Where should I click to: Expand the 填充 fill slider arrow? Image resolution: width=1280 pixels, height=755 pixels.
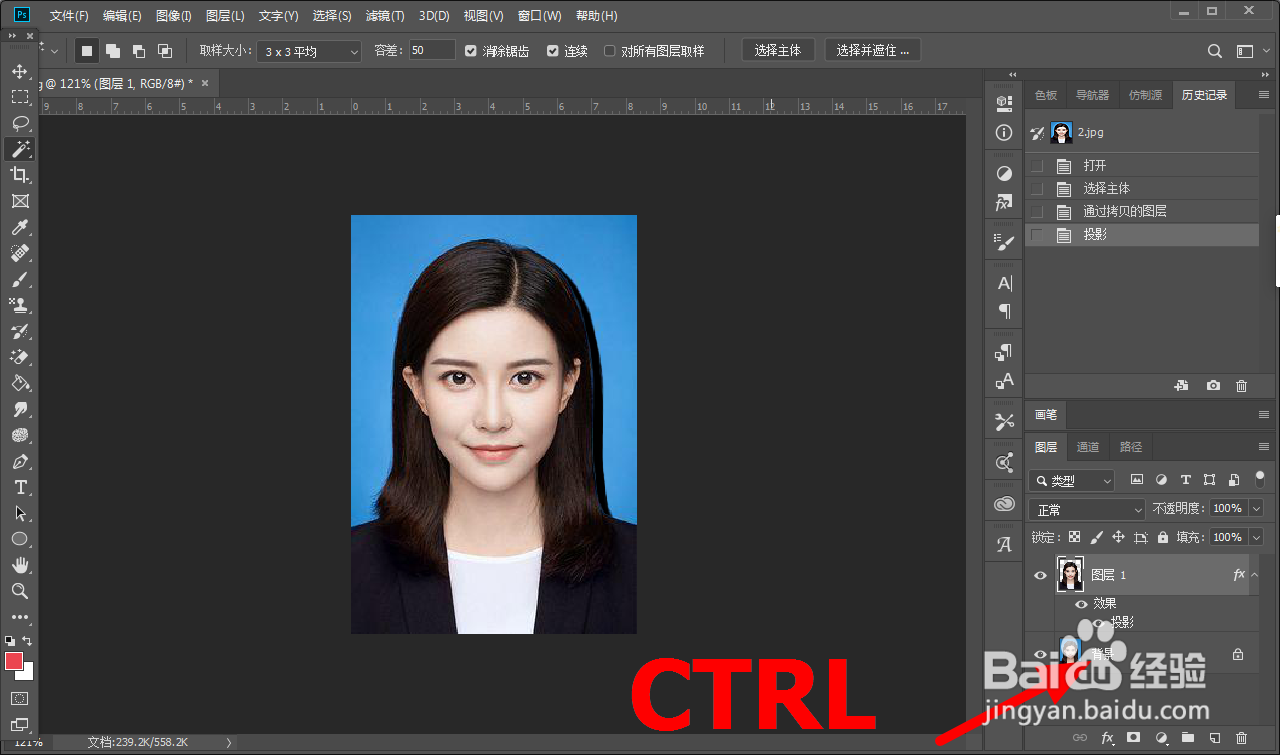click(1256, 537)
